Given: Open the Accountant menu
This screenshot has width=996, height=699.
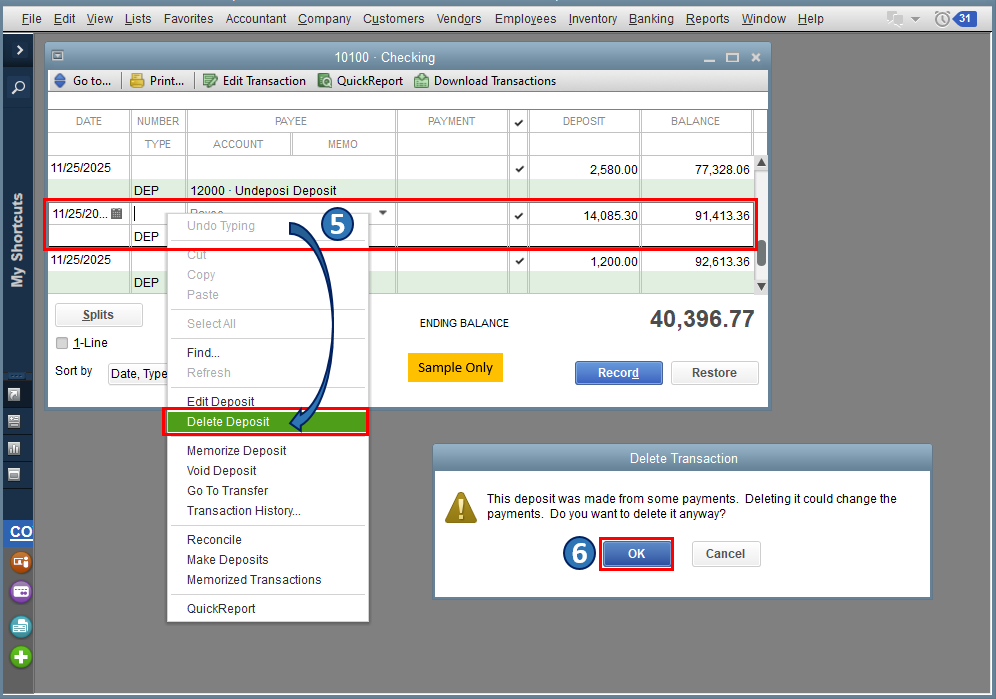Looking at the screenshot, I should (256, 19).
